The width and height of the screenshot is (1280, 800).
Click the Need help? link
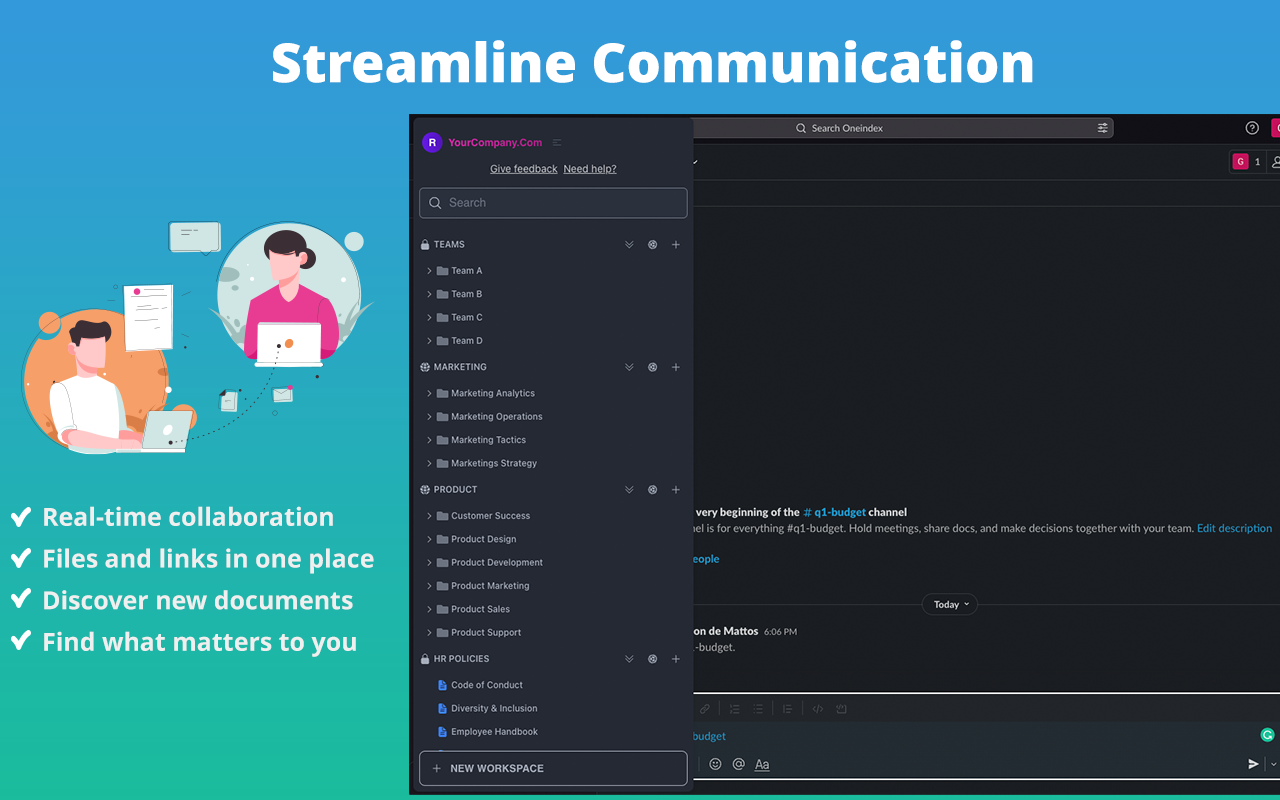click(590, 169)
